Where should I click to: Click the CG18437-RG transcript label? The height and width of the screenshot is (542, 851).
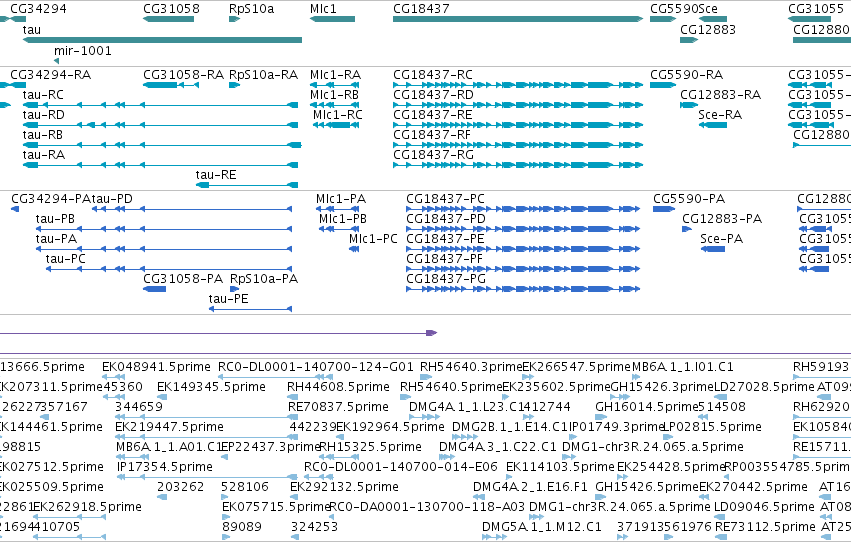pyautogui.click(x=433, y=155)
